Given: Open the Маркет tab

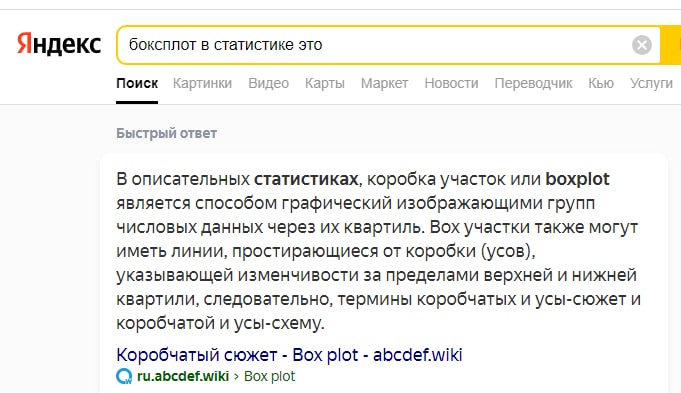Looking at the screenshot, I should 384,83.
